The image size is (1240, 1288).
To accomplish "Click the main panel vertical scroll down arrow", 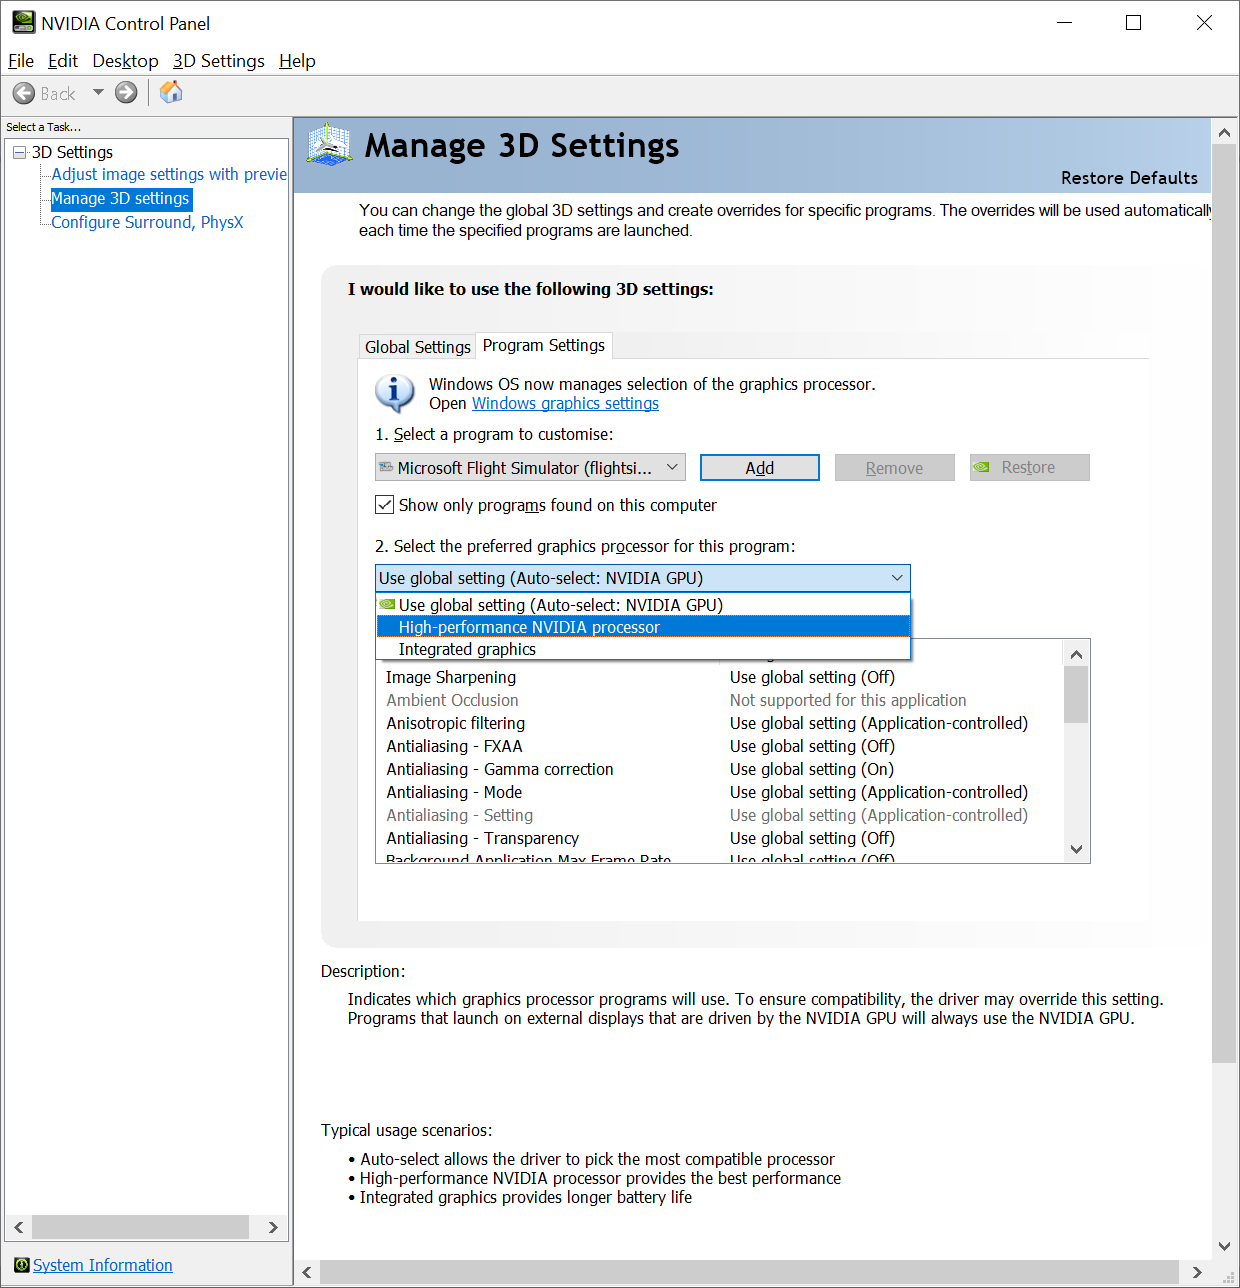I will click(1224, 1246).
